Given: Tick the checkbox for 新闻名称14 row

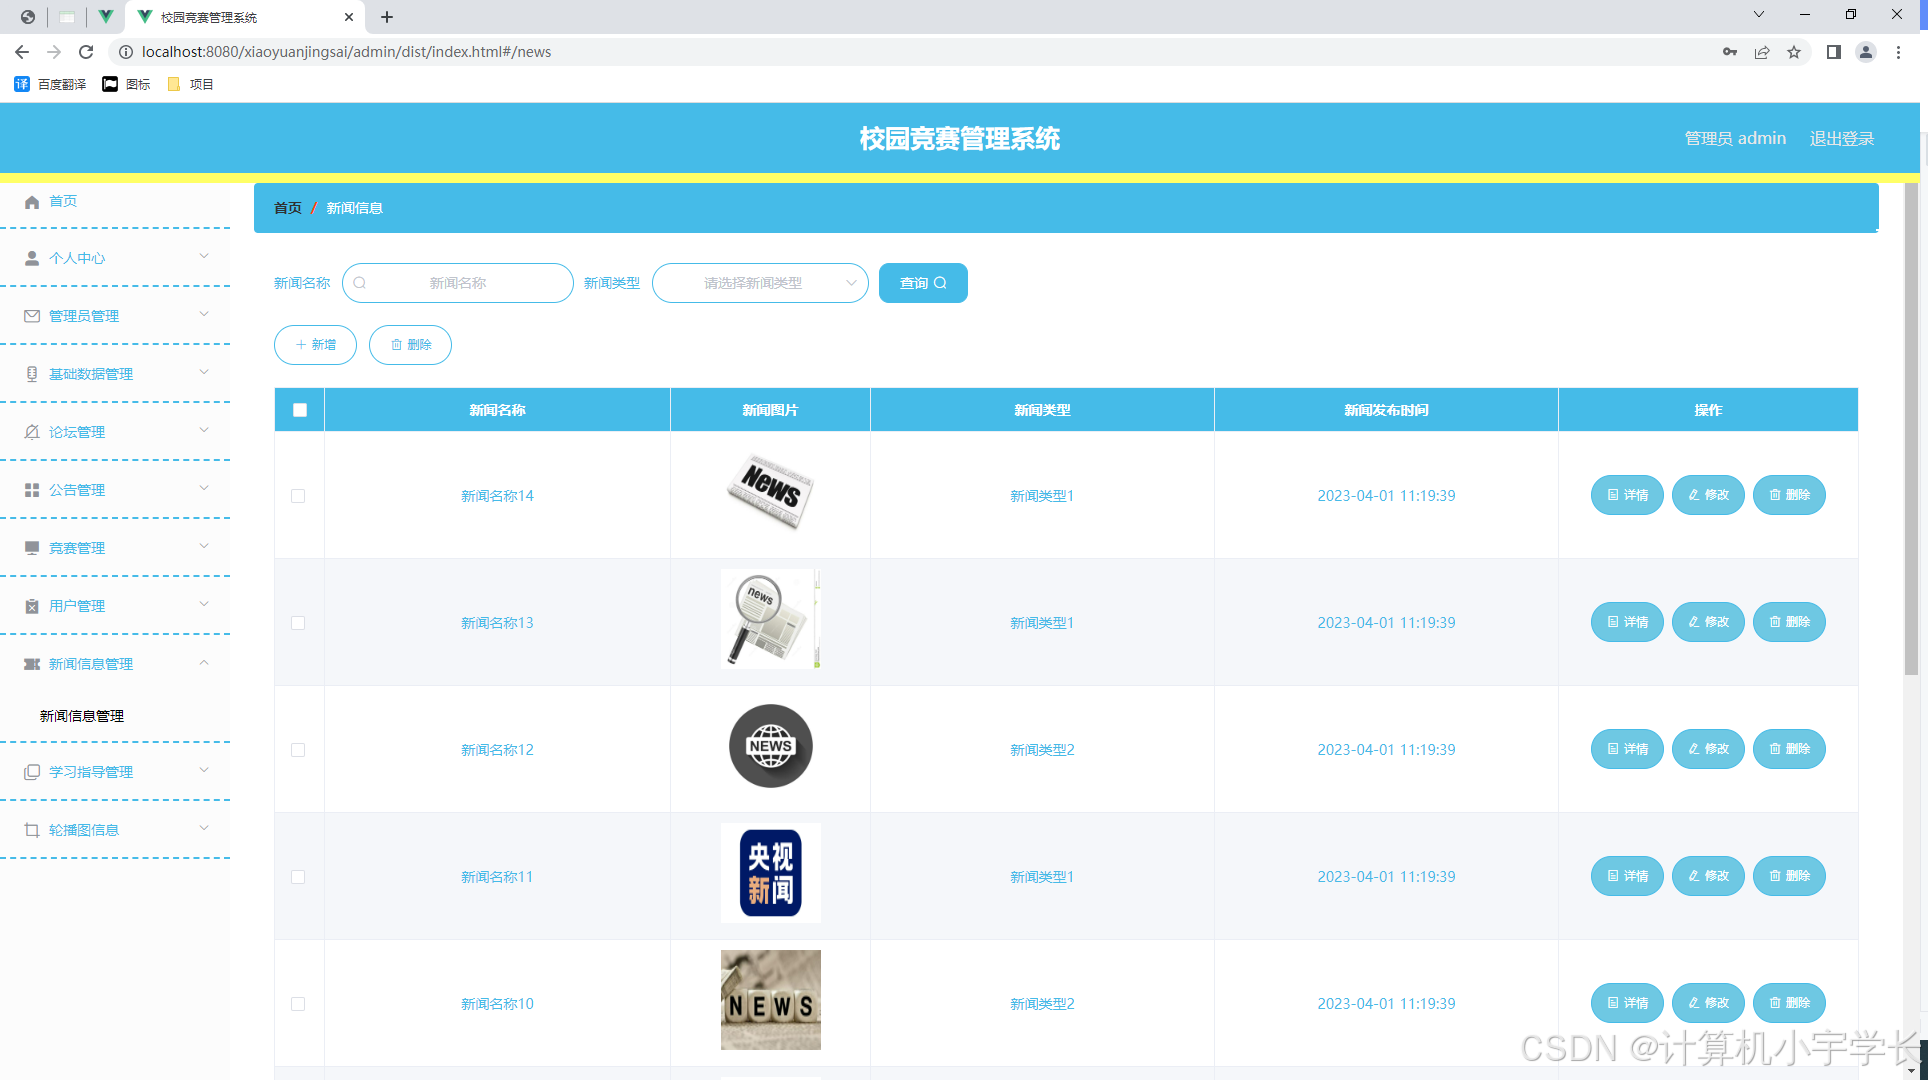Looking at the screenshot, I should pos(298,496).
